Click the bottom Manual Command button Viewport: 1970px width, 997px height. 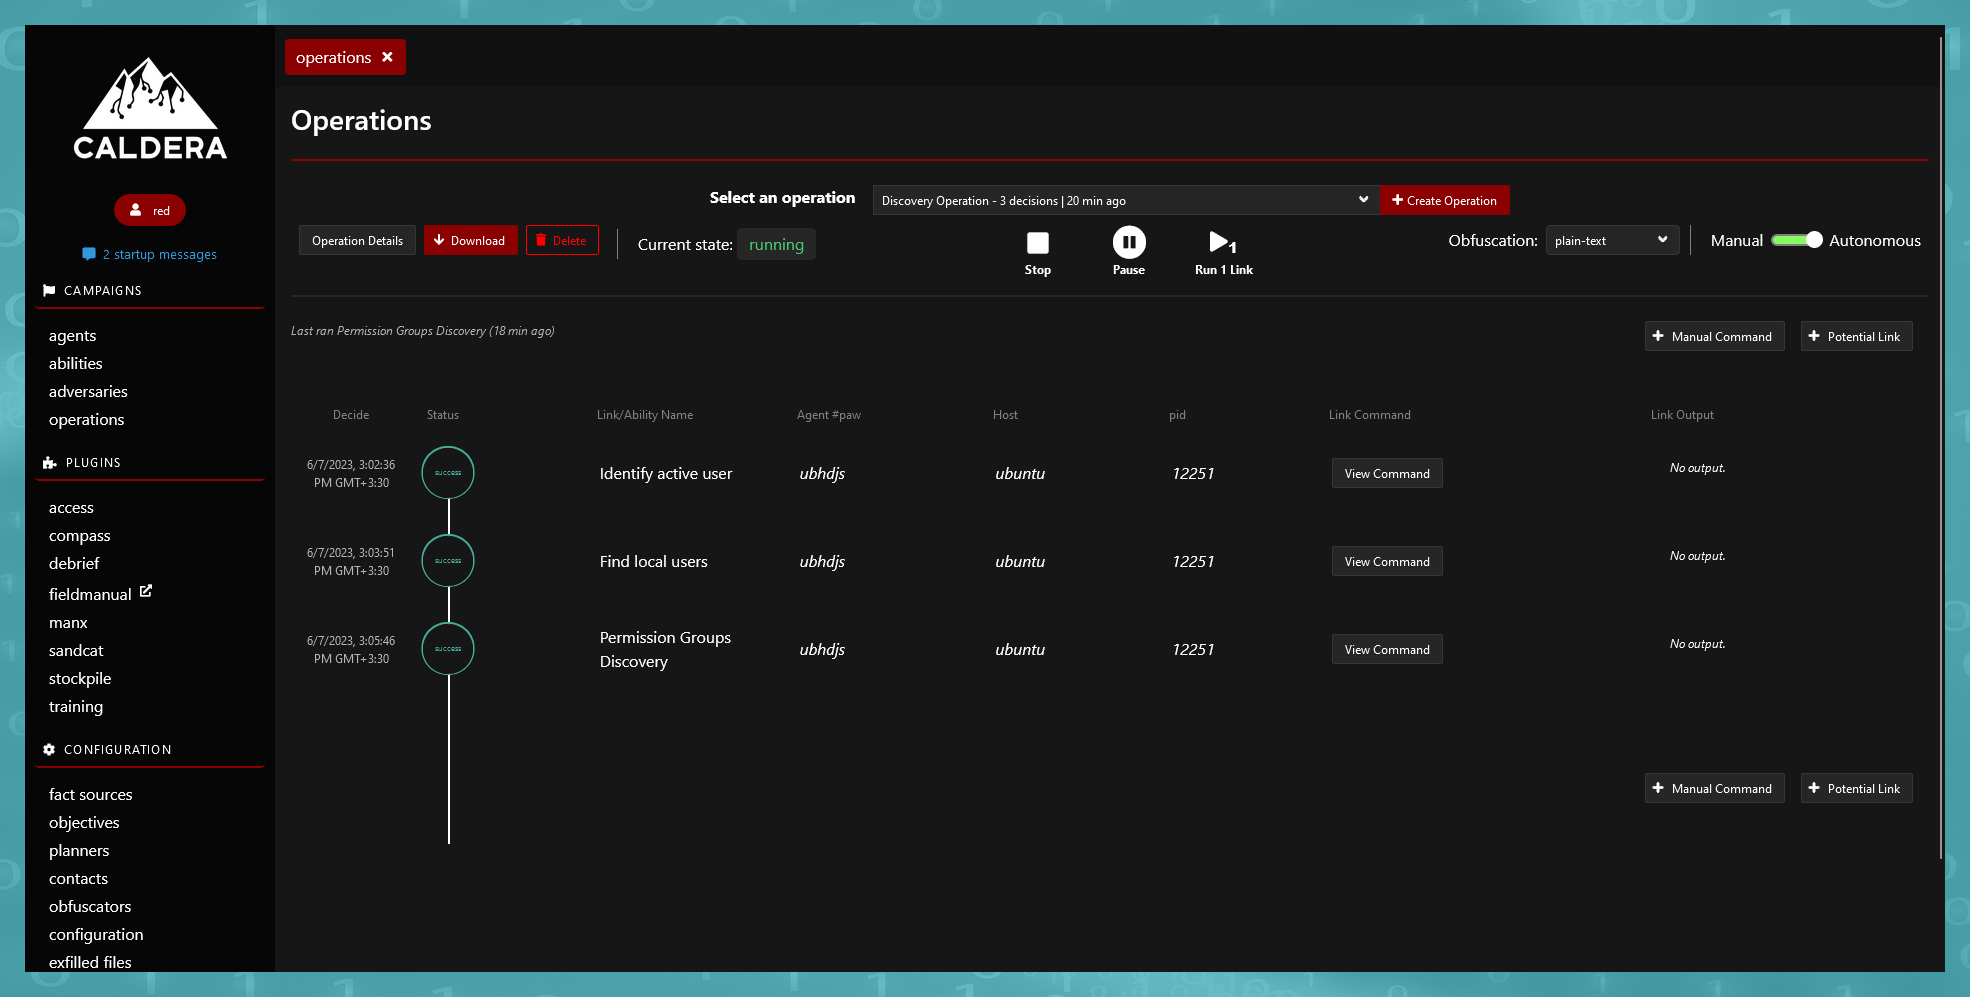point(1714,788)
